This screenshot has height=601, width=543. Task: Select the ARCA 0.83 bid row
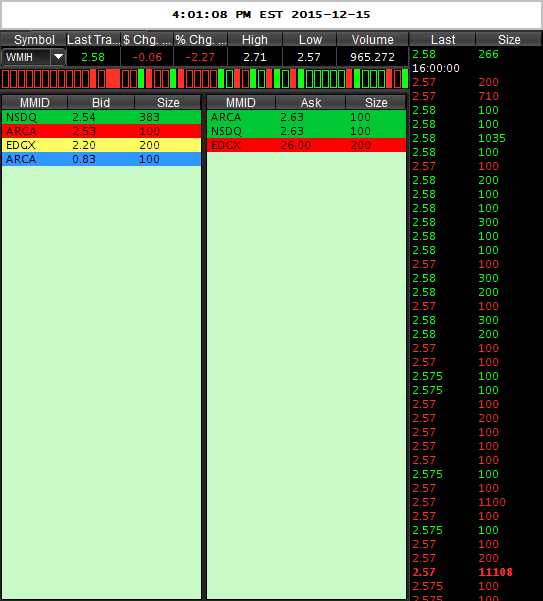tap(102, 159)
